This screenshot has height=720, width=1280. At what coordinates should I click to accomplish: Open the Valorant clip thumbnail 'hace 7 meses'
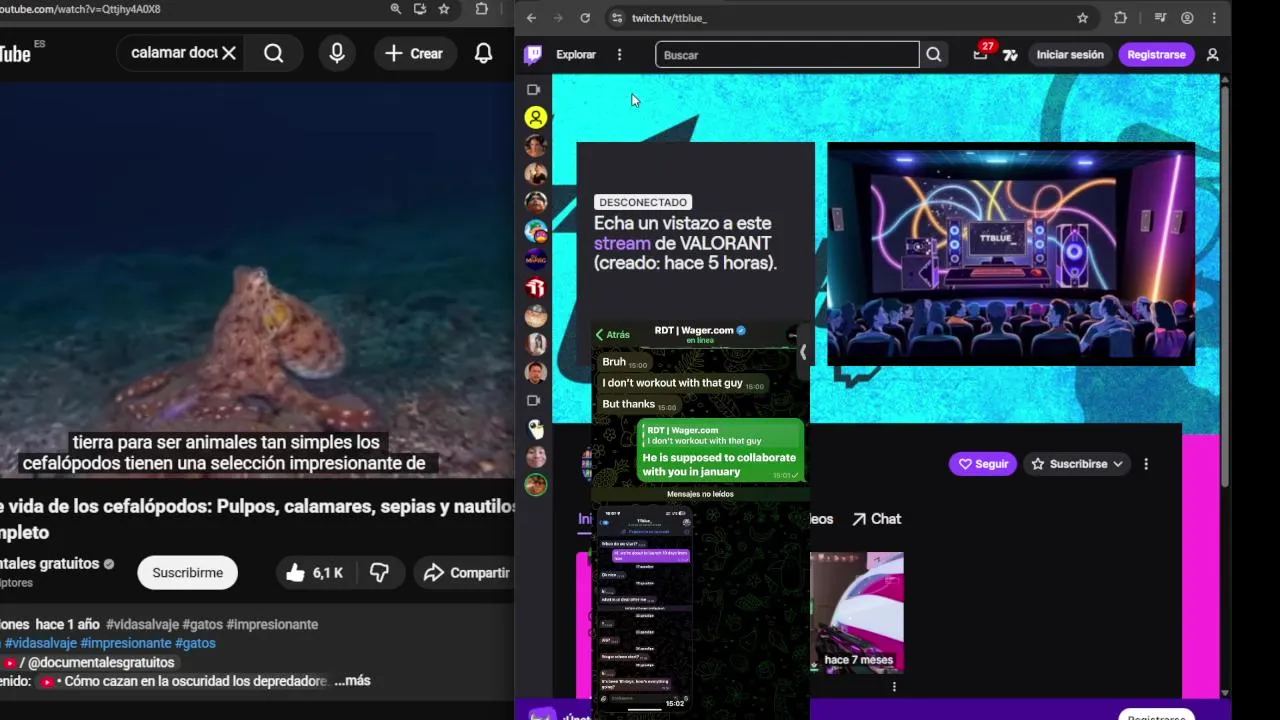857,611
